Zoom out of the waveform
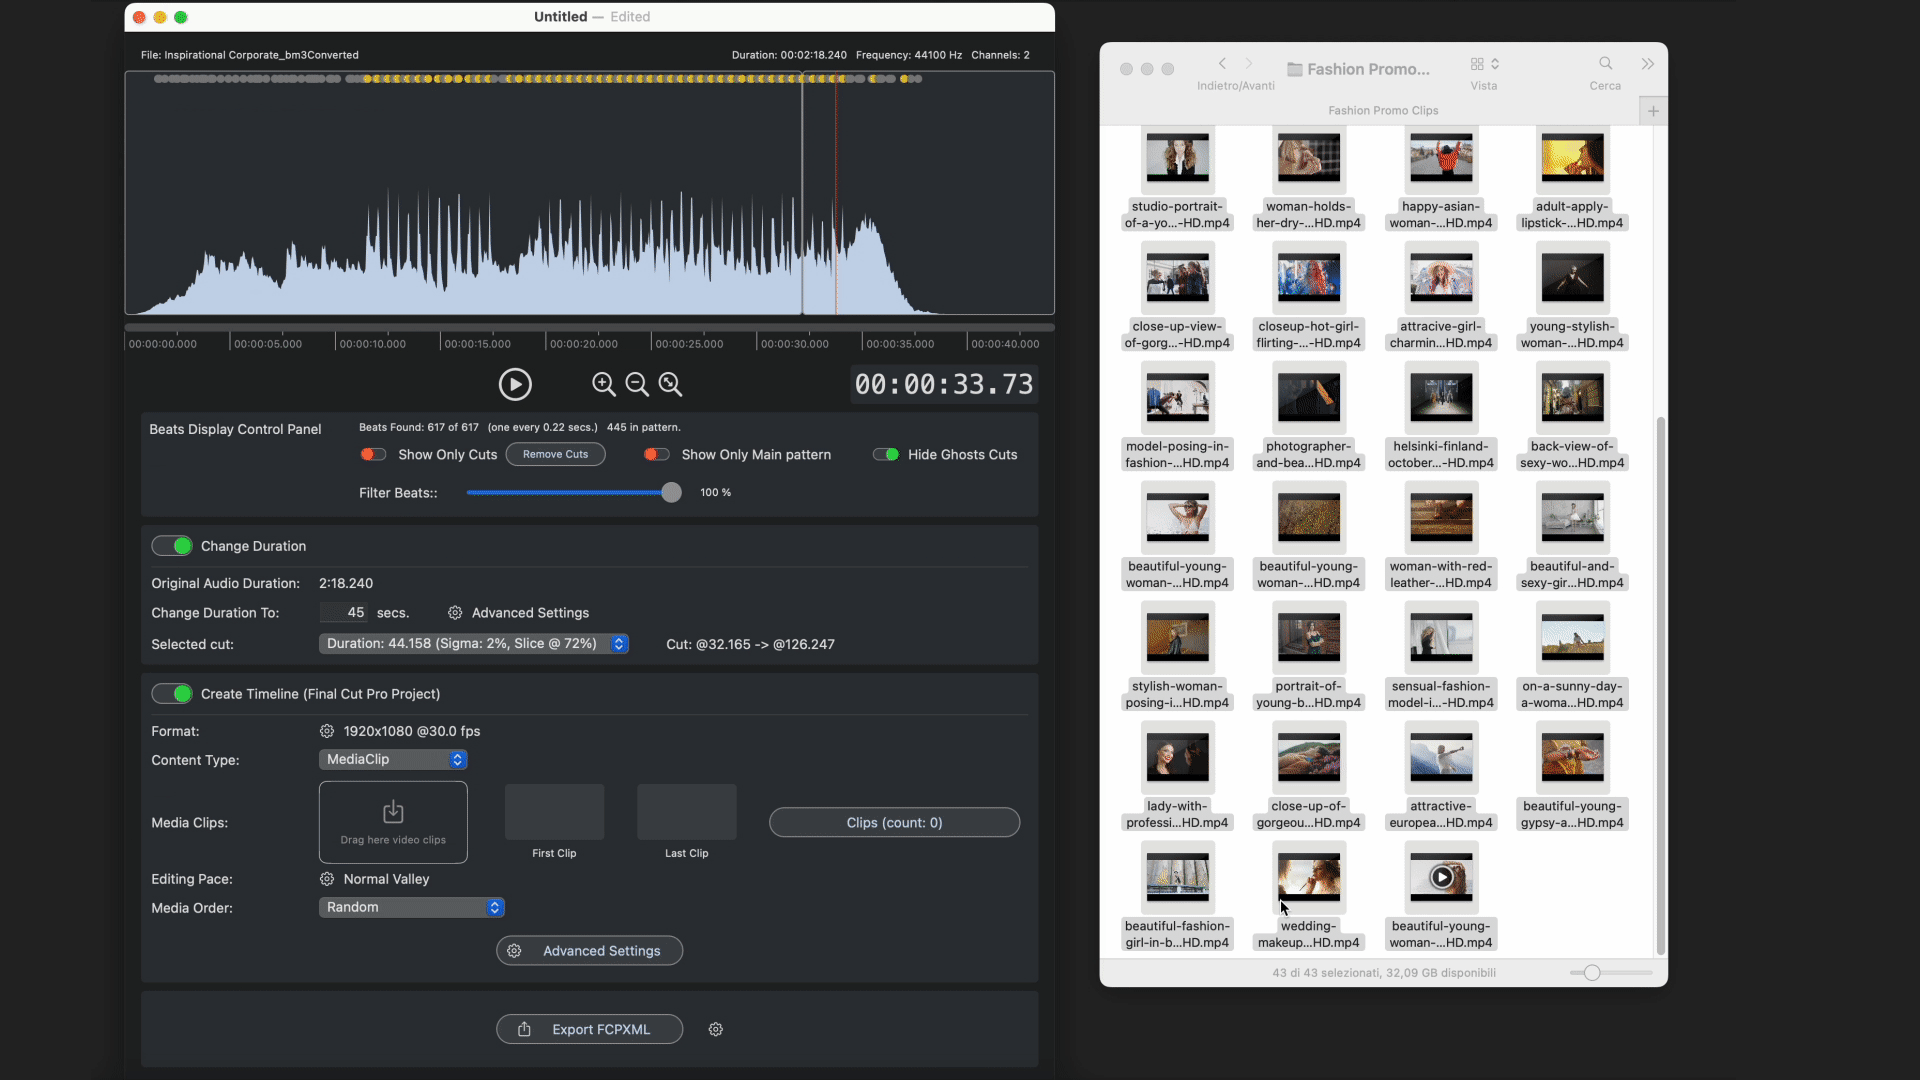This screenshot has height=1080, width=1920. [637, 384]
